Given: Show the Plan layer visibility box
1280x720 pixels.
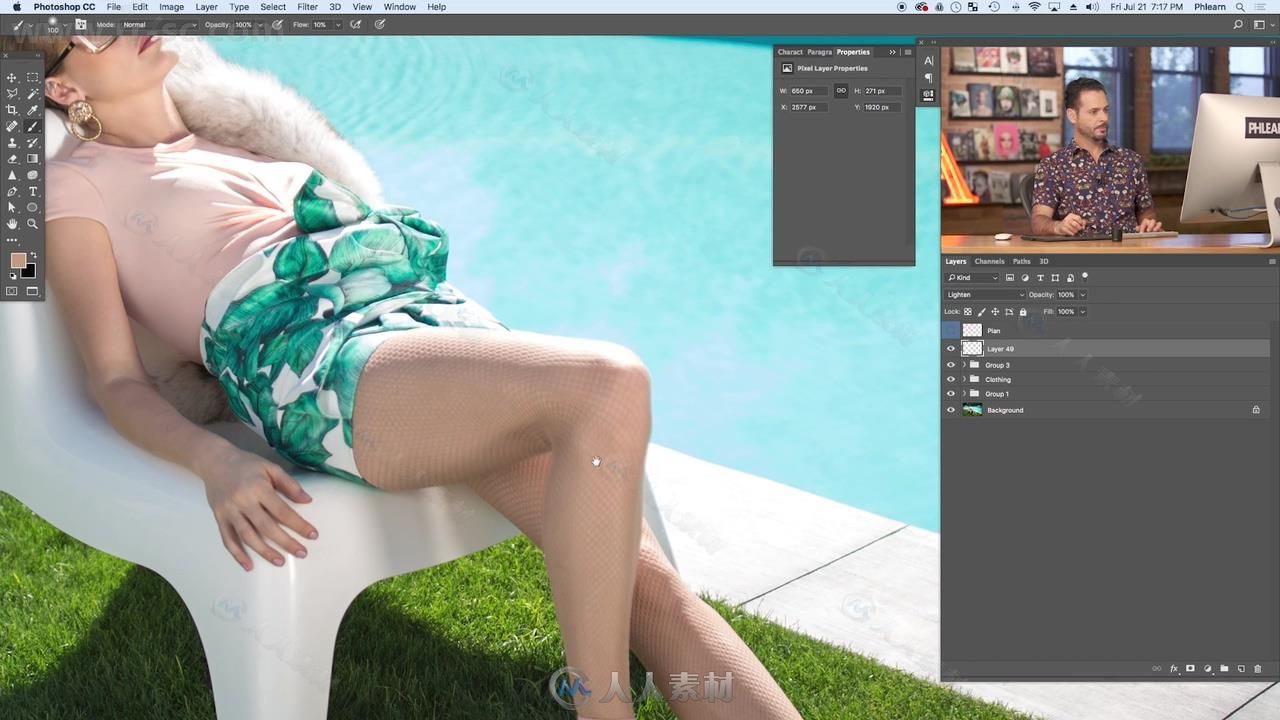Looking at the screenshot, I should (951, 330).
